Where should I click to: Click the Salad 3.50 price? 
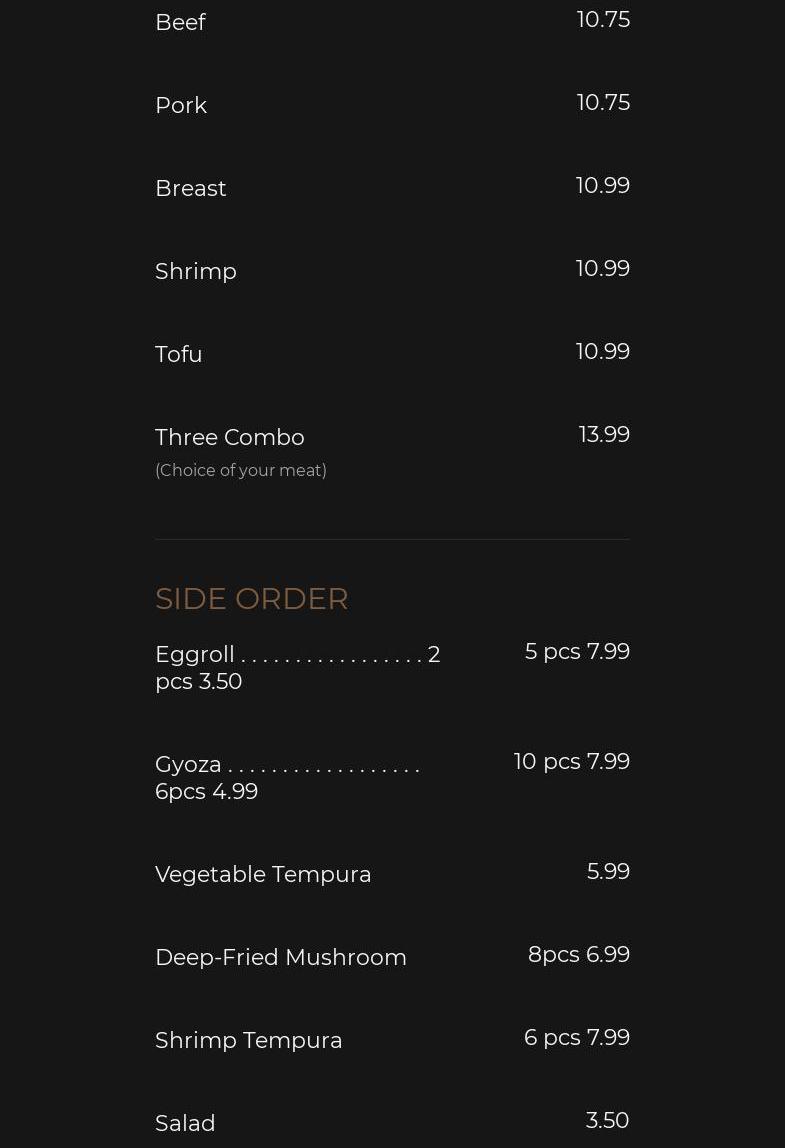click(607, 1120)
